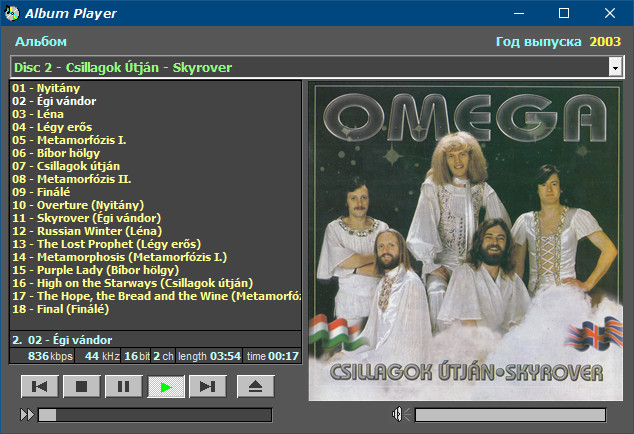Pause the current track
634x434 pixels.
124,386
